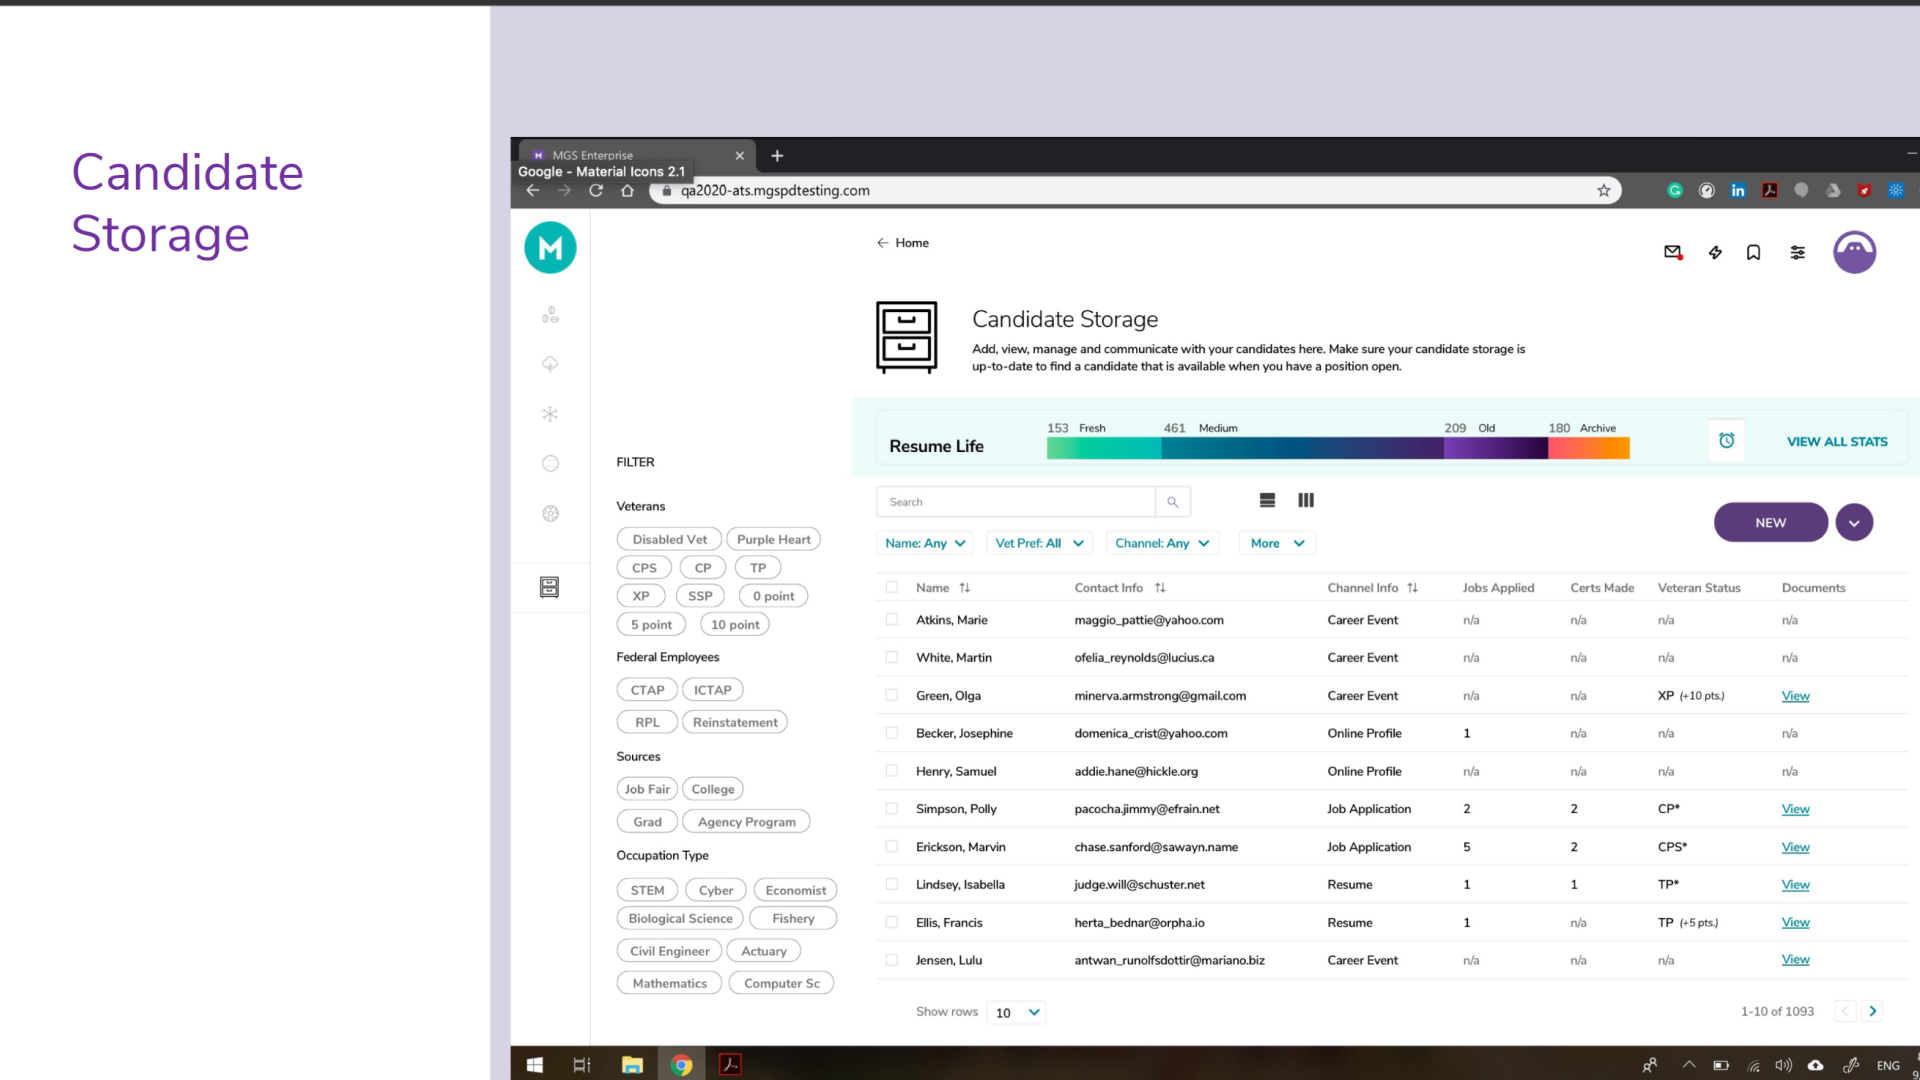Expand the Vet Pref: All dropdown
Screen dimensions: 1920x1080
click(1039, 543)
